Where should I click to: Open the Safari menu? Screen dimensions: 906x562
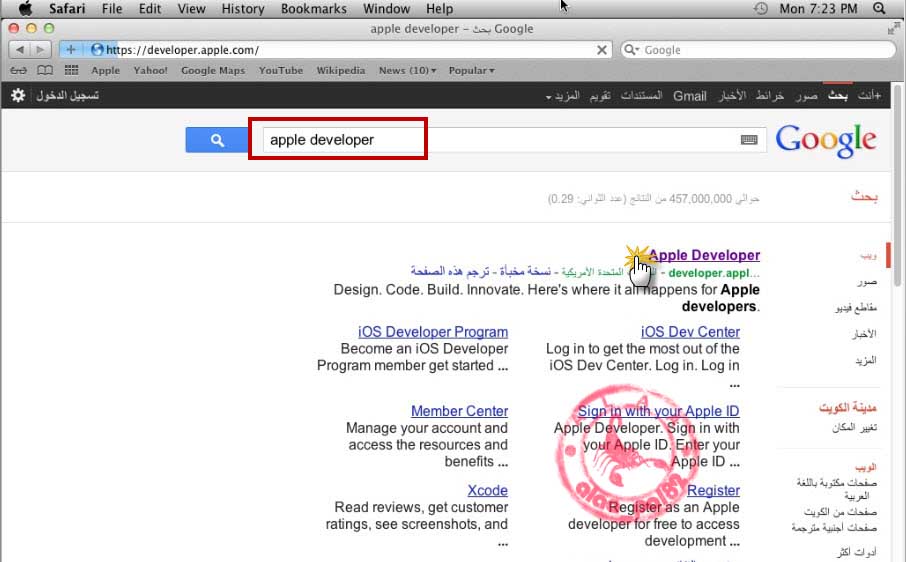coord(67,9)
